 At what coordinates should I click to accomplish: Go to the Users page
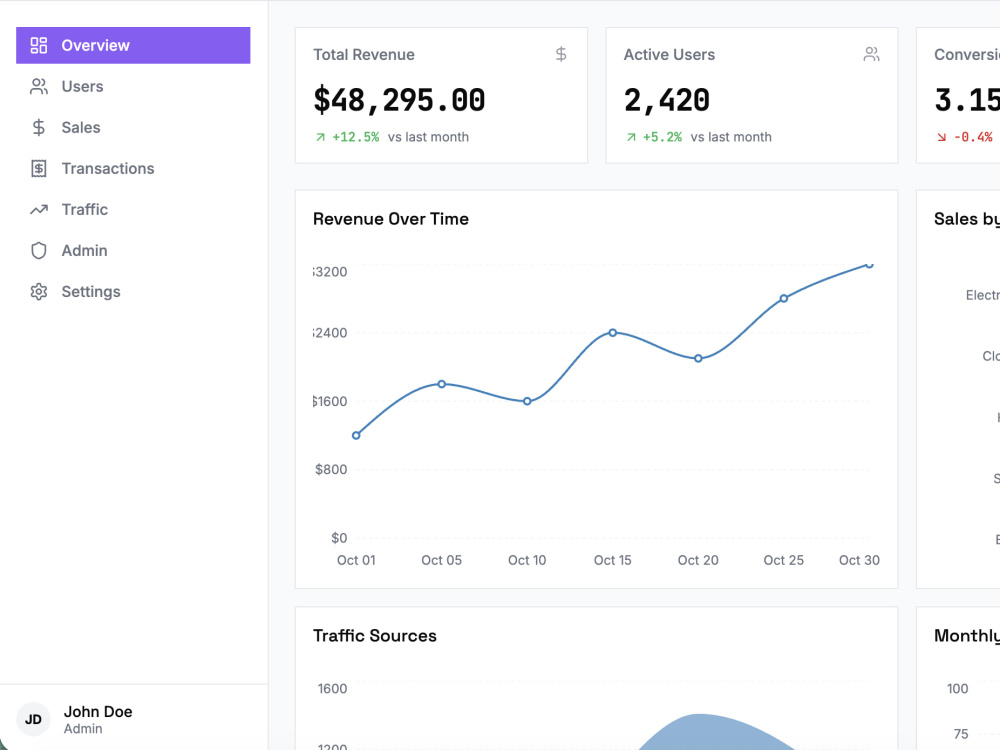click(133, 86)
